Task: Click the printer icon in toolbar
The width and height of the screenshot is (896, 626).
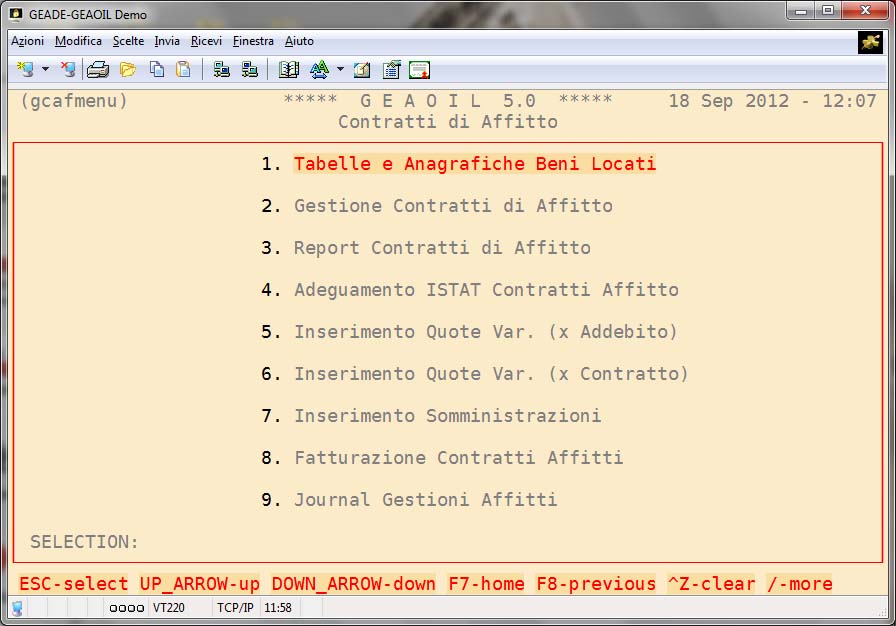Action: (97, 69)
